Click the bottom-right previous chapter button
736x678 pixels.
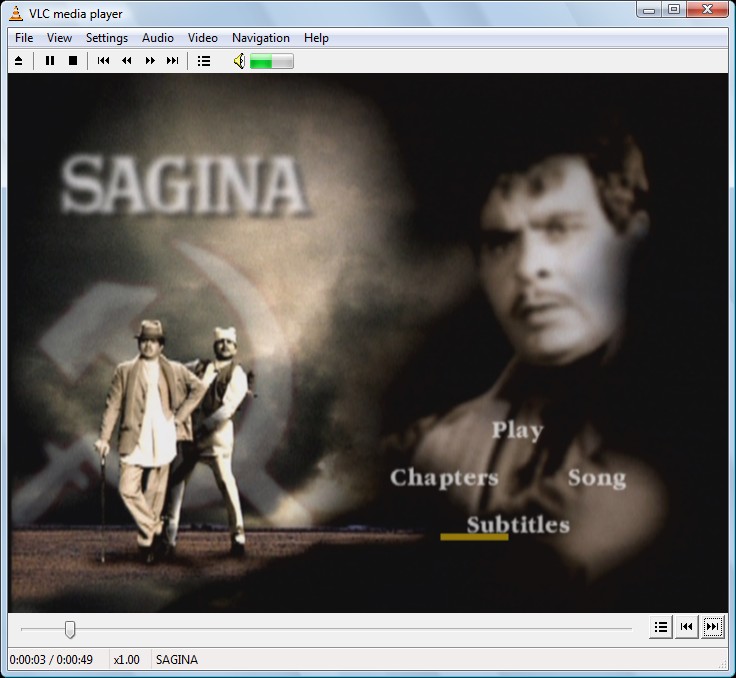pos(686,627)
